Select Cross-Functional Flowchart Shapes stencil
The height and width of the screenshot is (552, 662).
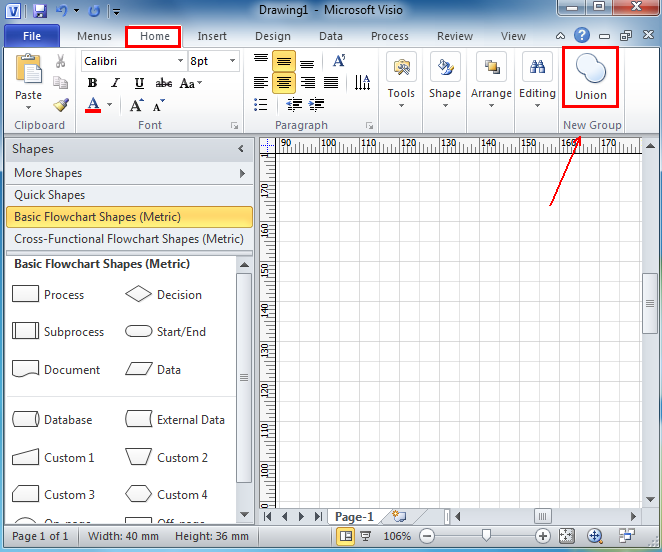(128, 239)
